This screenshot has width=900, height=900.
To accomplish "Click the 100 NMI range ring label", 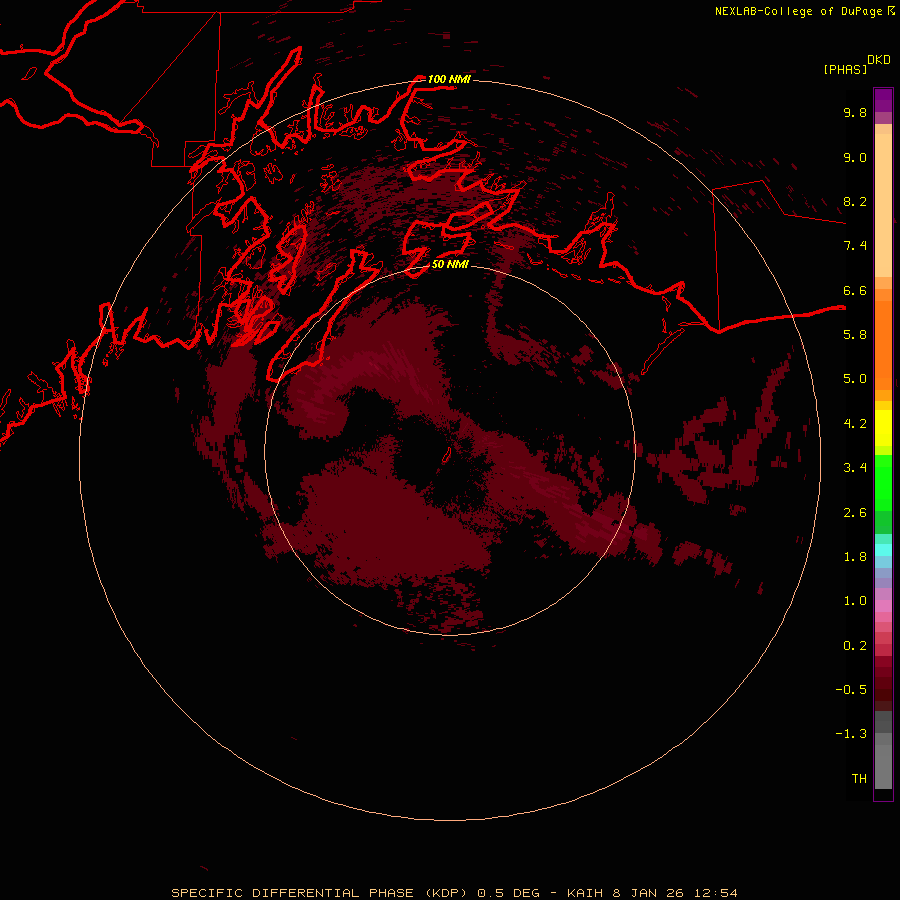I will click(449, 79).
